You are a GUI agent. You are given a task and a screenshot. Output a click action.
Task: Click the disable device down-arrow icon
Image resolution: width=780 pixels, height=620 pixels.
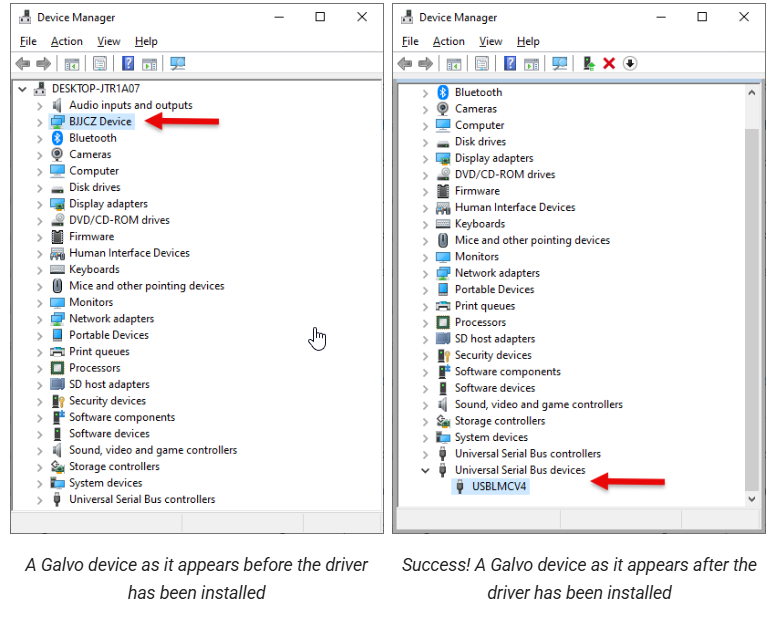point(630,63)
